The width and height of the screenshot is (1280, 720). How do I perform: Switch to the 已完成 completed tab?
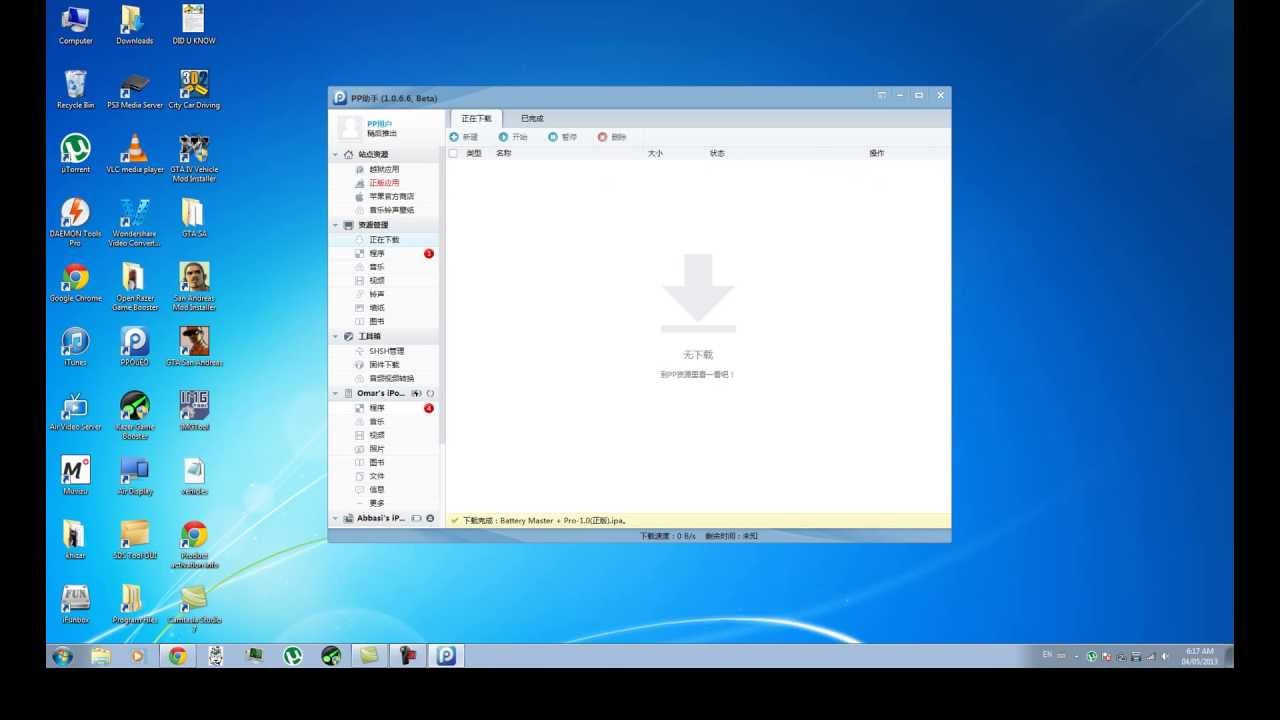532,118
